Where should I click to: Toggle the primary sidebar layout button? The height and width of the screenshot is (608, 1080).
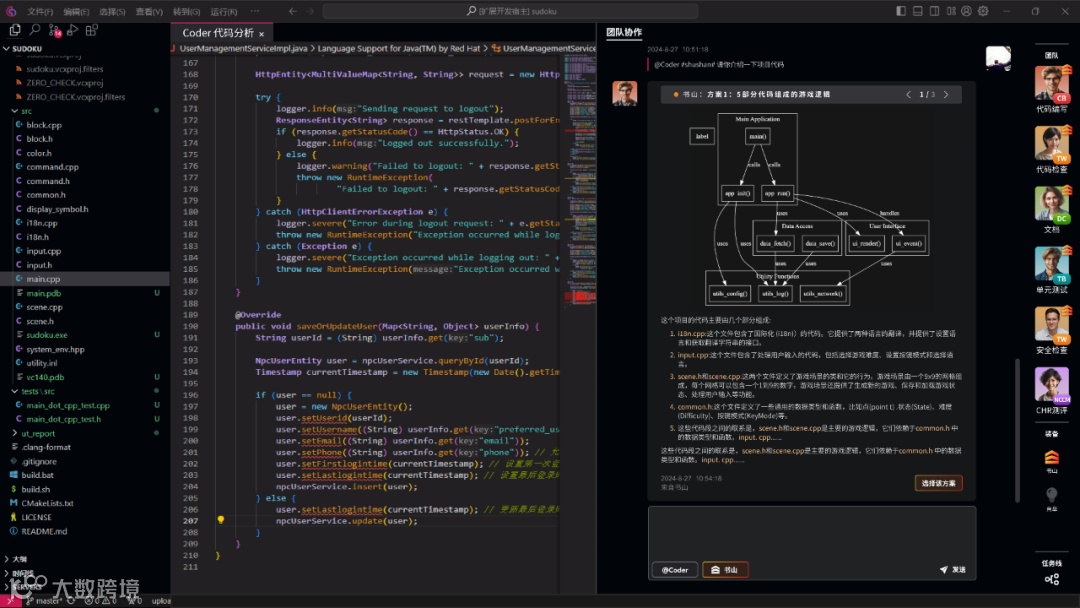pyautogui.click(x=900, y=11)
